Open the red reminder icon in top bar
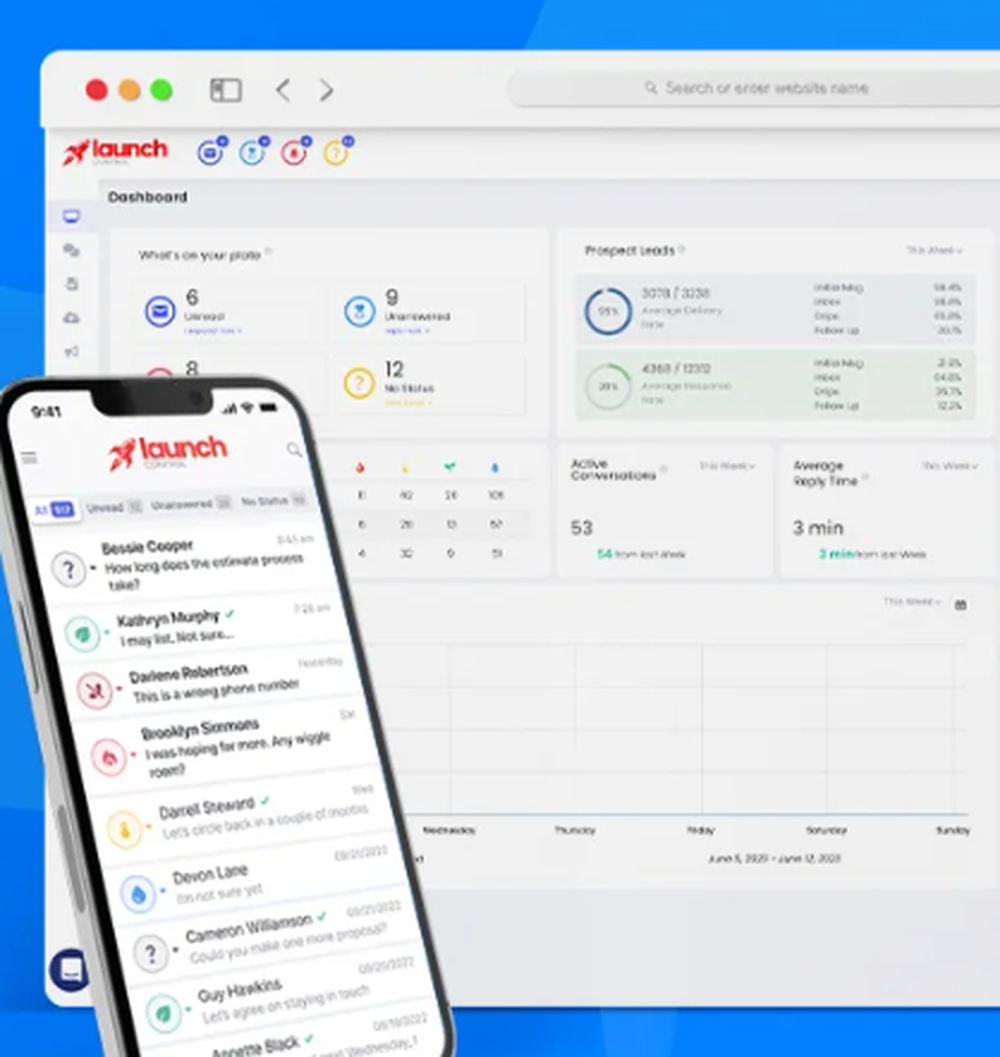Screen dimensions: 1000x1057 click(x=295, y=152)
